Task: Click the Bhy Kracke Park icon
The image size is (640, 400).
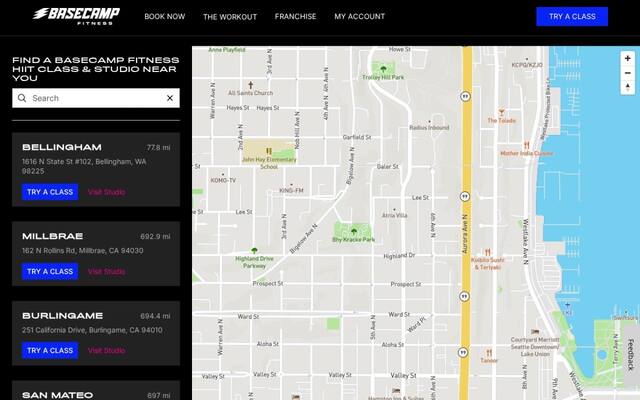Action: (x=354, y=231)
